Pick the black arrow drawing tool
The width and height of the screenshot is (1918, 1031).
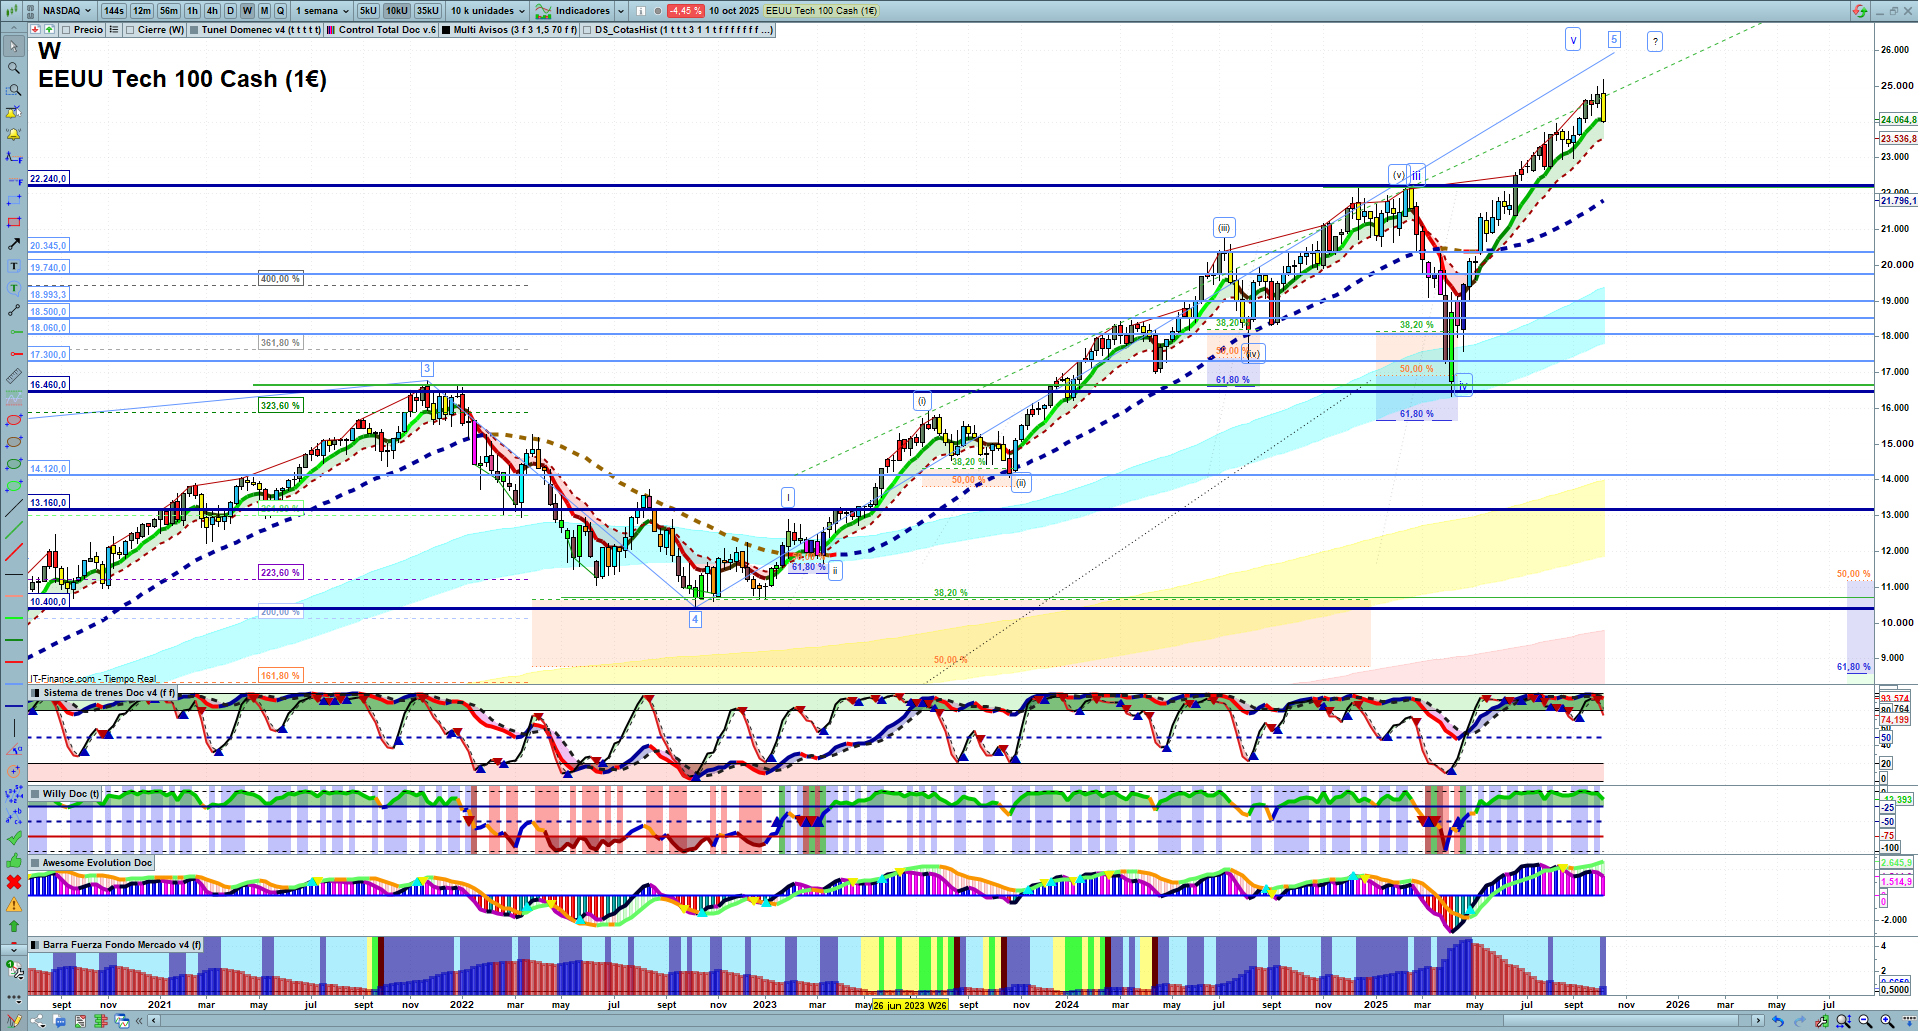(13, 244)
